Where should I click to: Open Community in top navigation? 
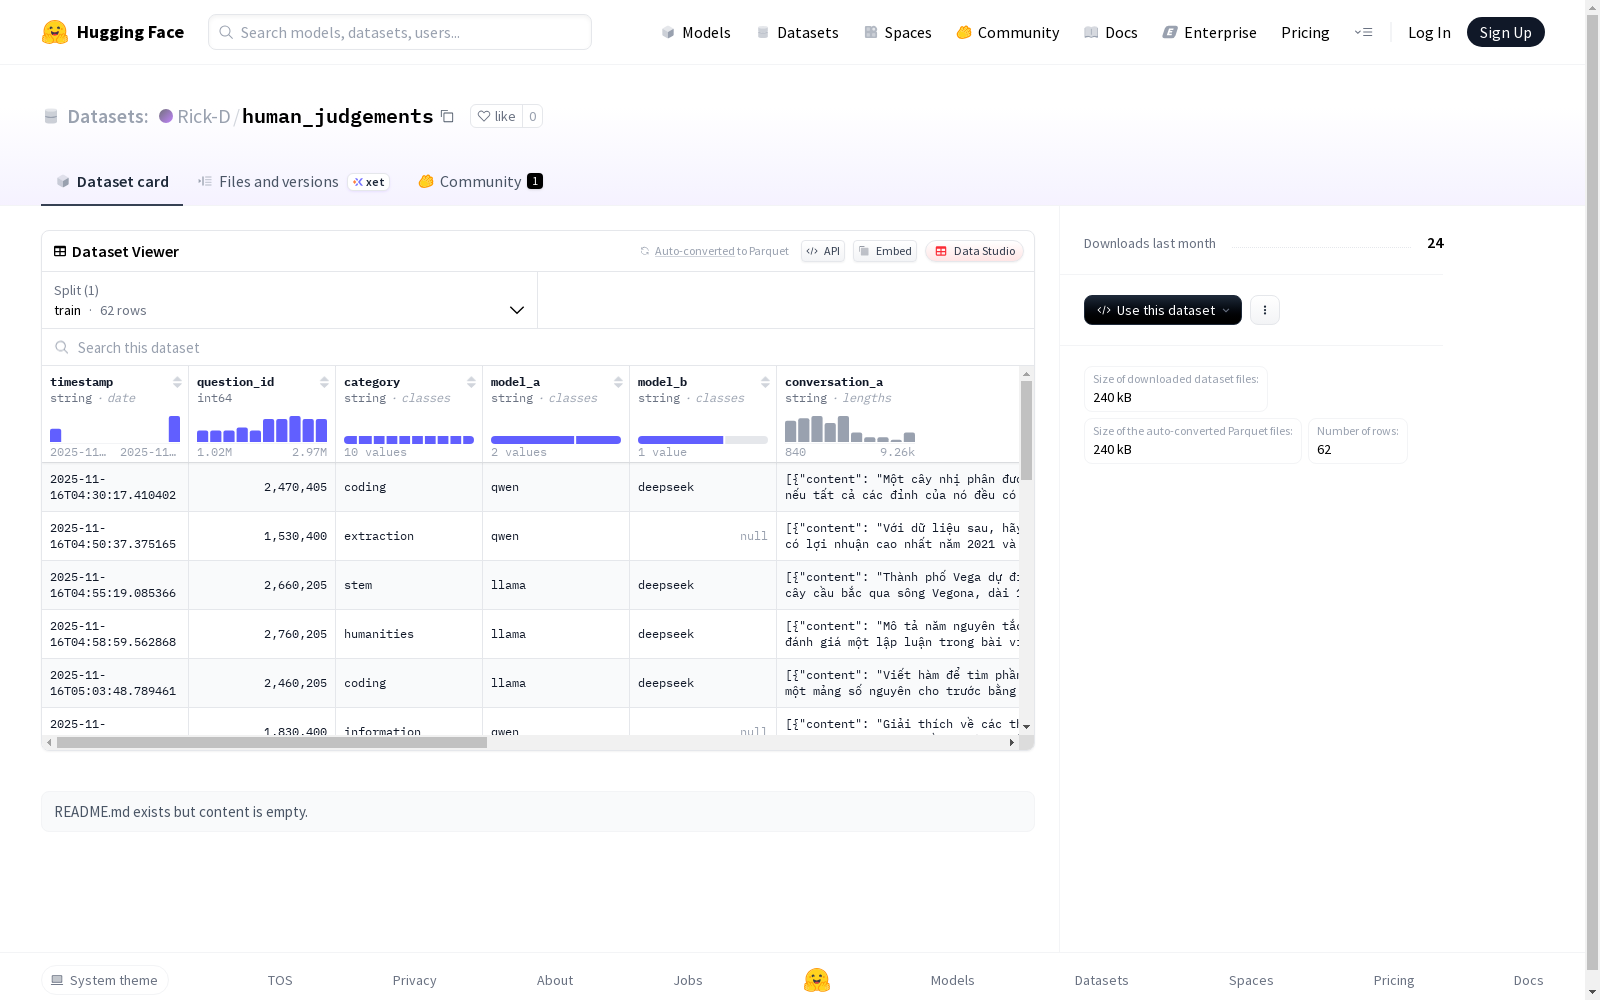coord(1007,32)
